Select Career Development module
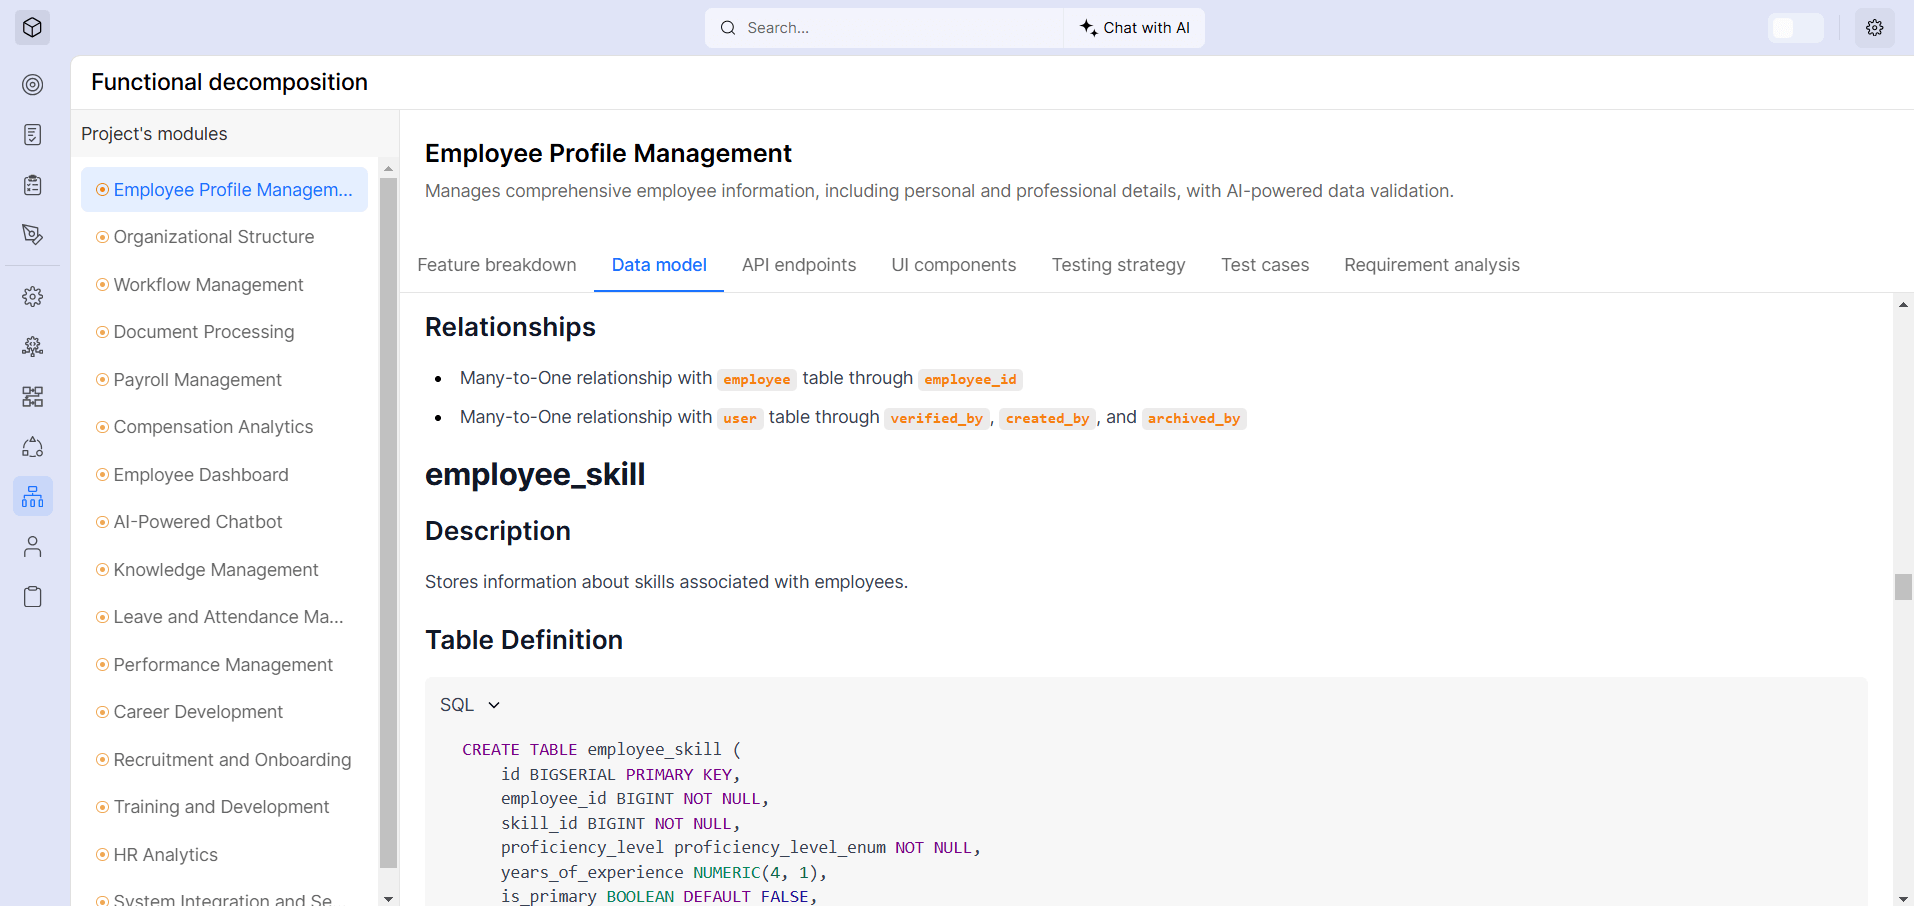 224,712
